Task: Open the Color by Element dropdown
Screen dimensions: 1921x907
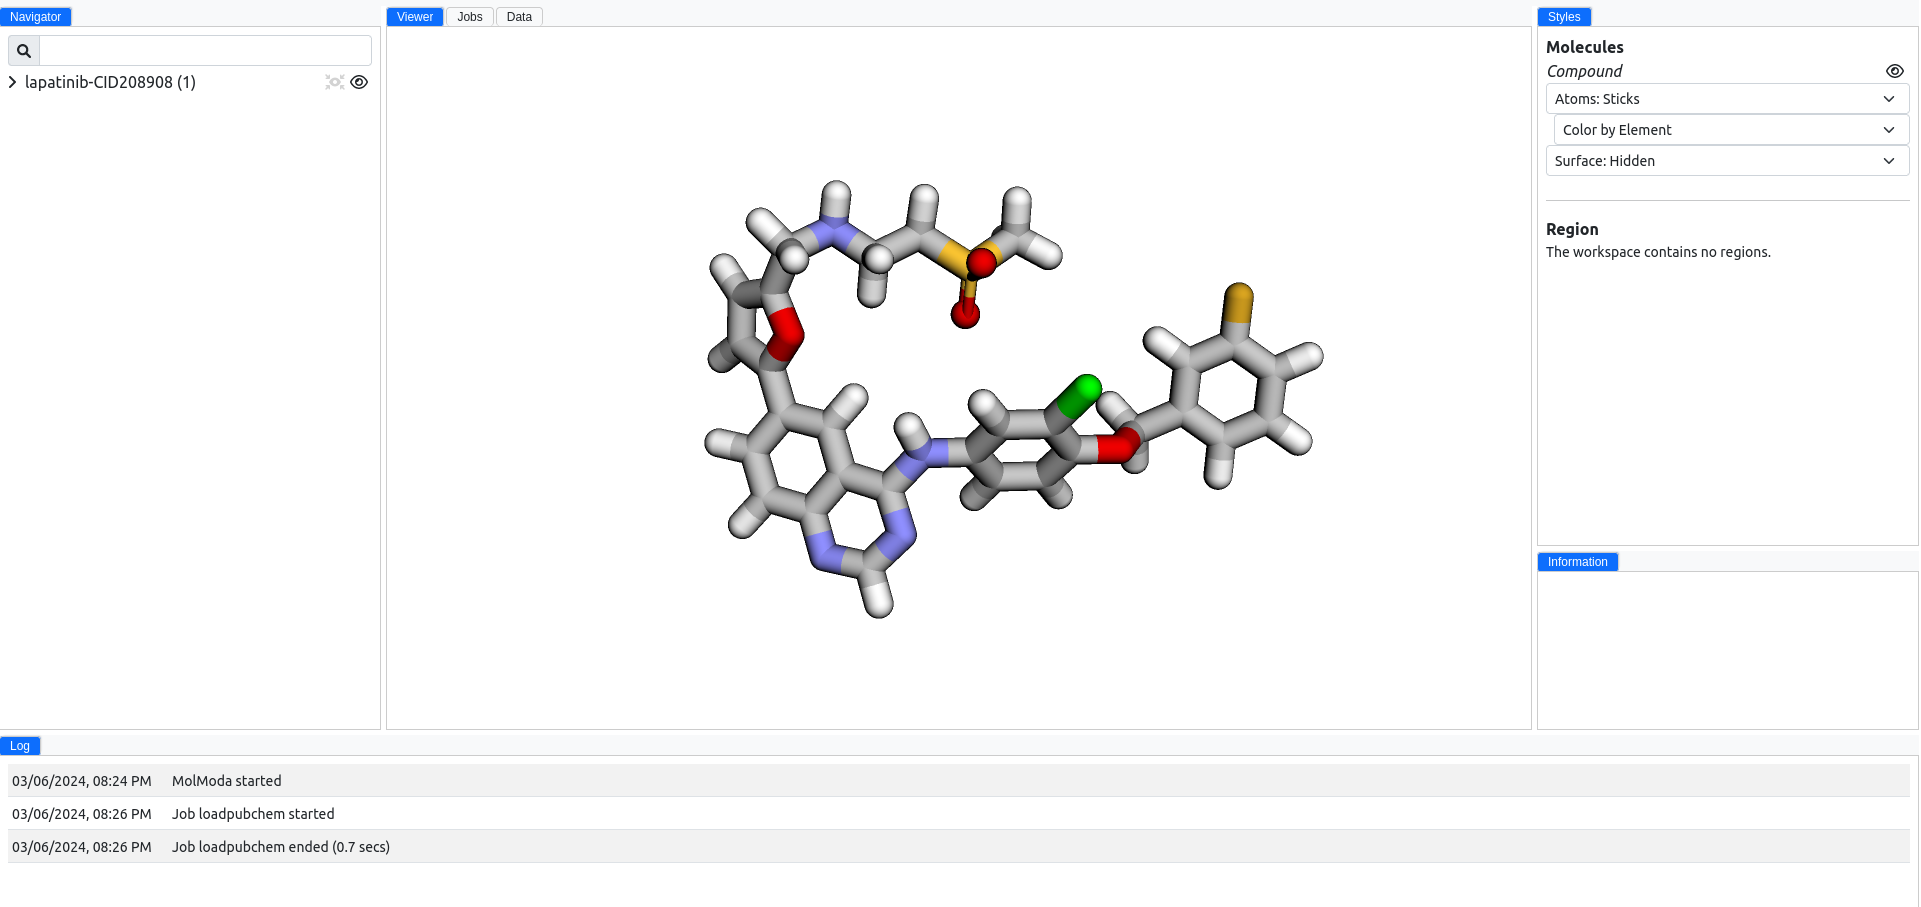Action: (1731, 129)
